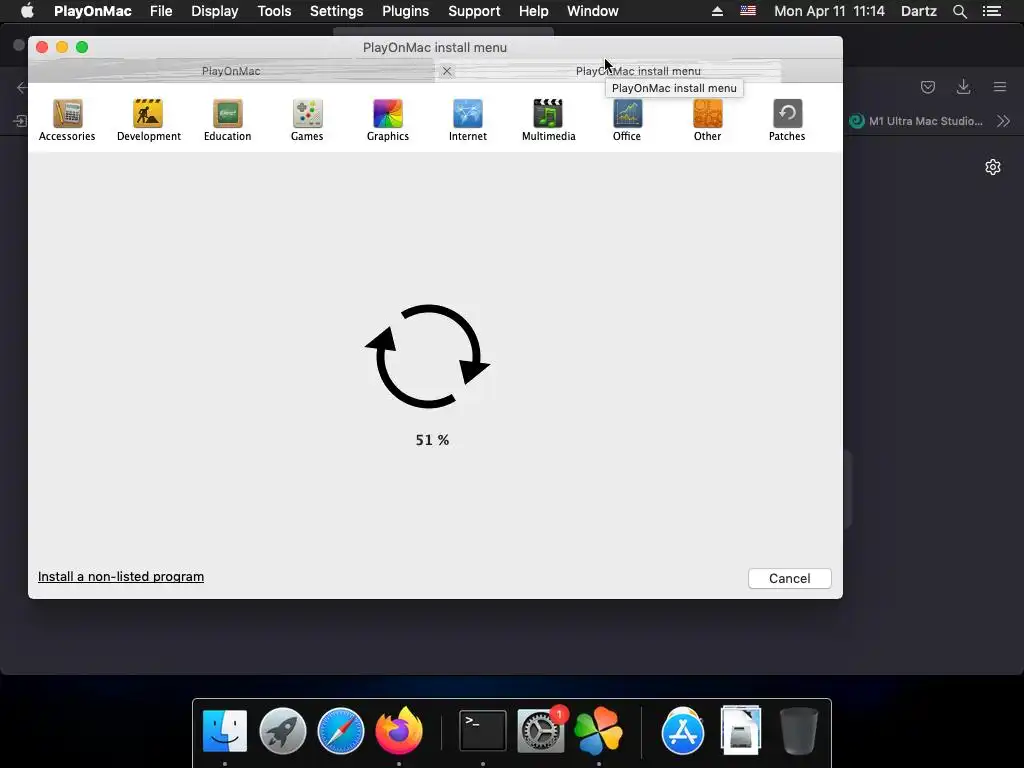Cancel the install menu

point(790,579)
